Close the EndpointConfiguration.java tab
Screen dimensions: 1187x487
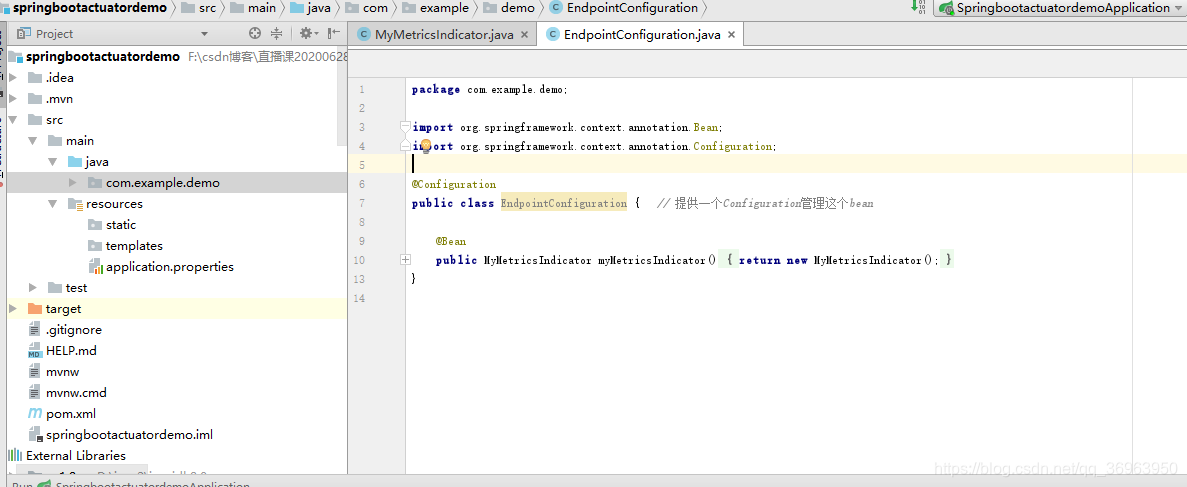[731, 36]
